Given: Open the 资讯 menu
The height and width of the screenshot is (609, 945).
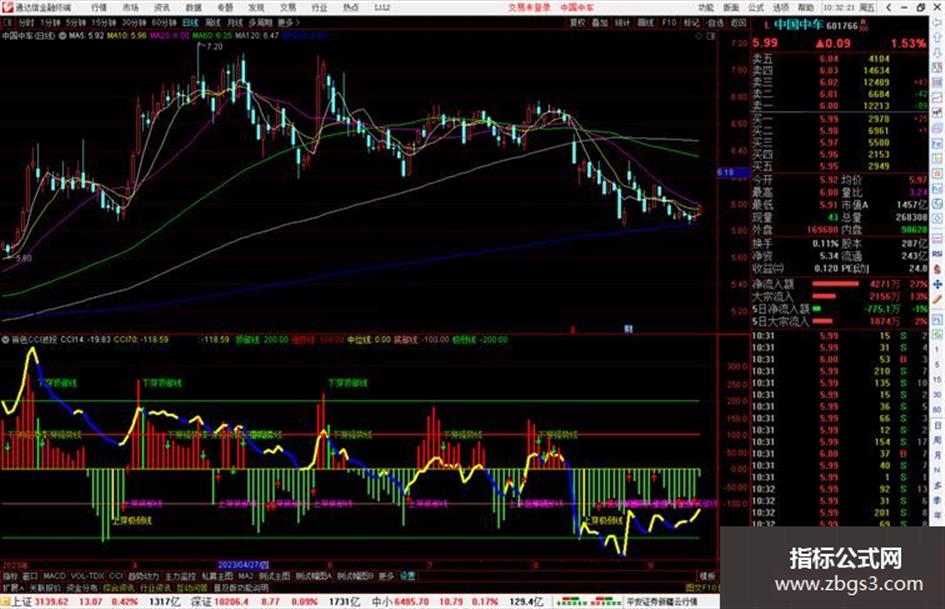Looking at the screenshot, I should (162, 7).
